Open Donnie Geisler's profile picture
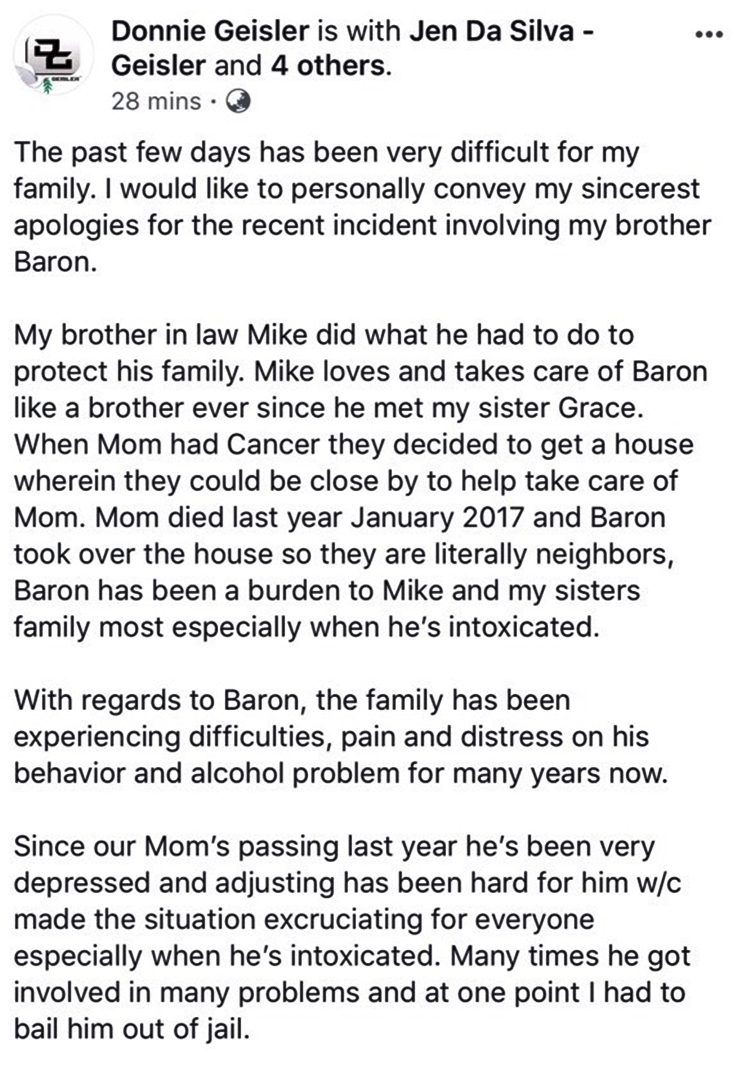750x1073 pixels. 53,57
